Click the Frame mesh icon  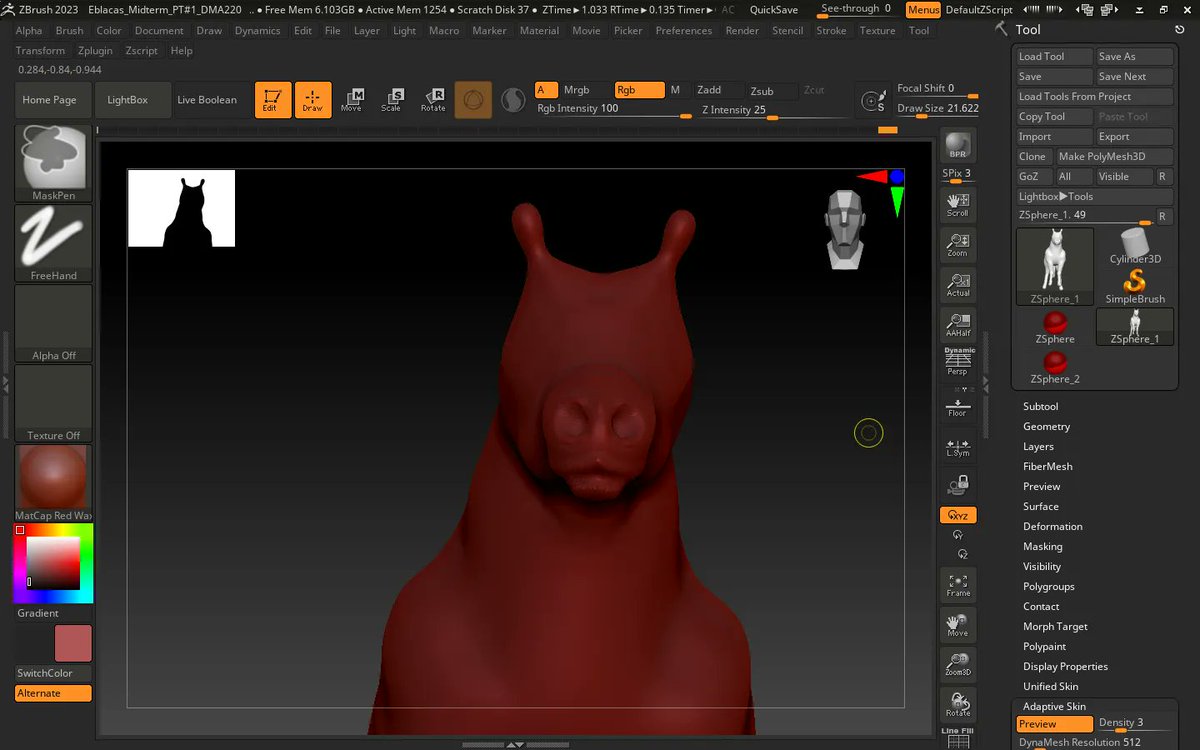pyautogui.click(x=958, y=584)
